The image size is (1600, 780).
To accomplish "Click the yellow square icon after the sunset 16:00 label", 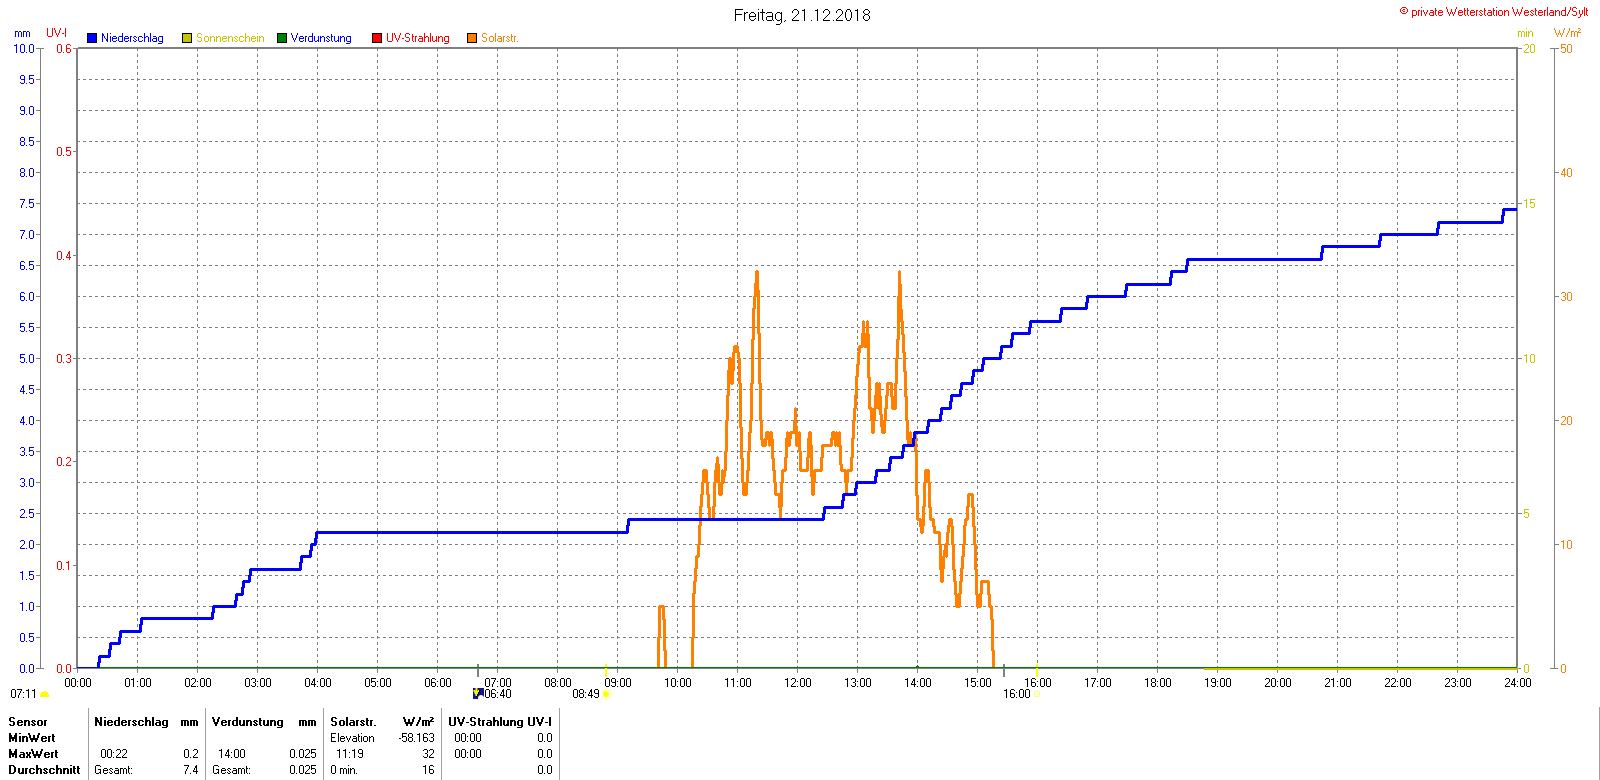I will (x=1035, y=694).
